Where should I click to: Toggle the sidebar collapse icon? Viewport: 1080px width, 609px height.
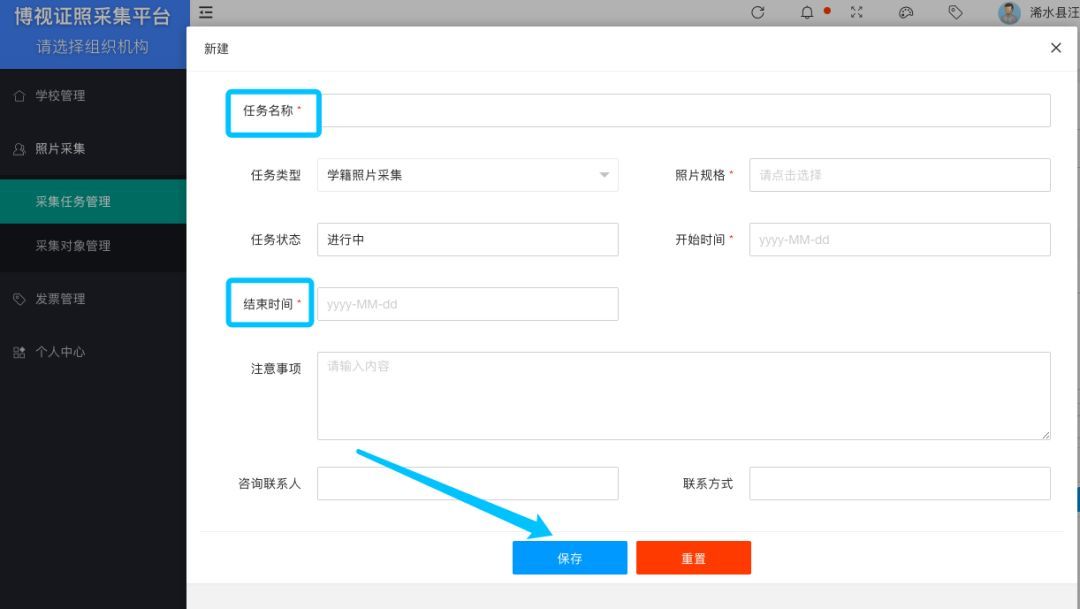[x=205, y=12]
